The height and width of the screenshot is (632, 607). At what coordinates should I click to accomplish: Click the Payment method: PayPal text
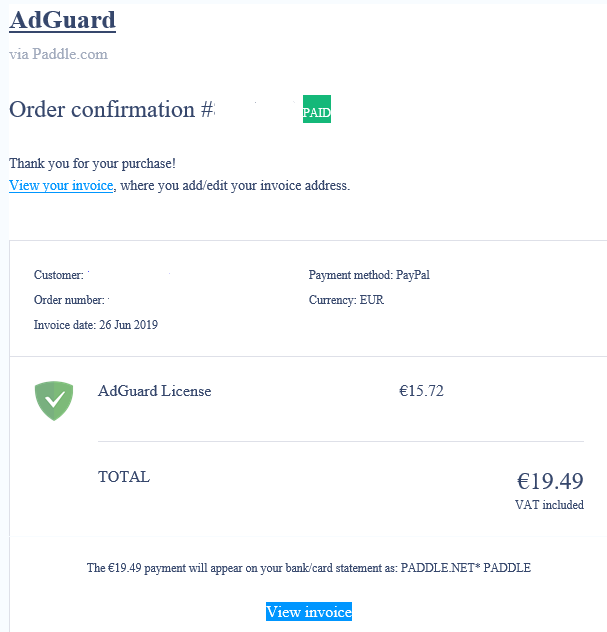[369, 275]
